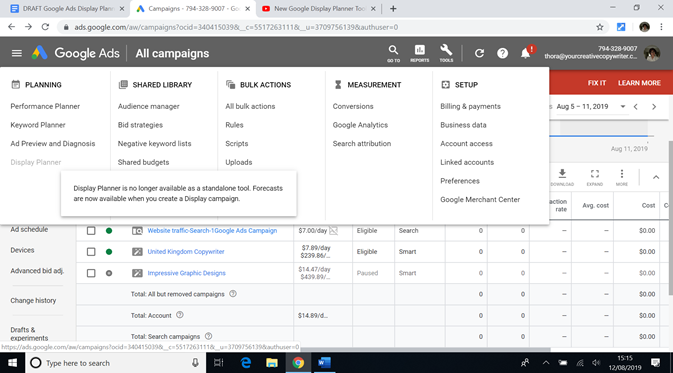Toggle status dot of United Kingdom Copywriter

click(x=109, y=252)
